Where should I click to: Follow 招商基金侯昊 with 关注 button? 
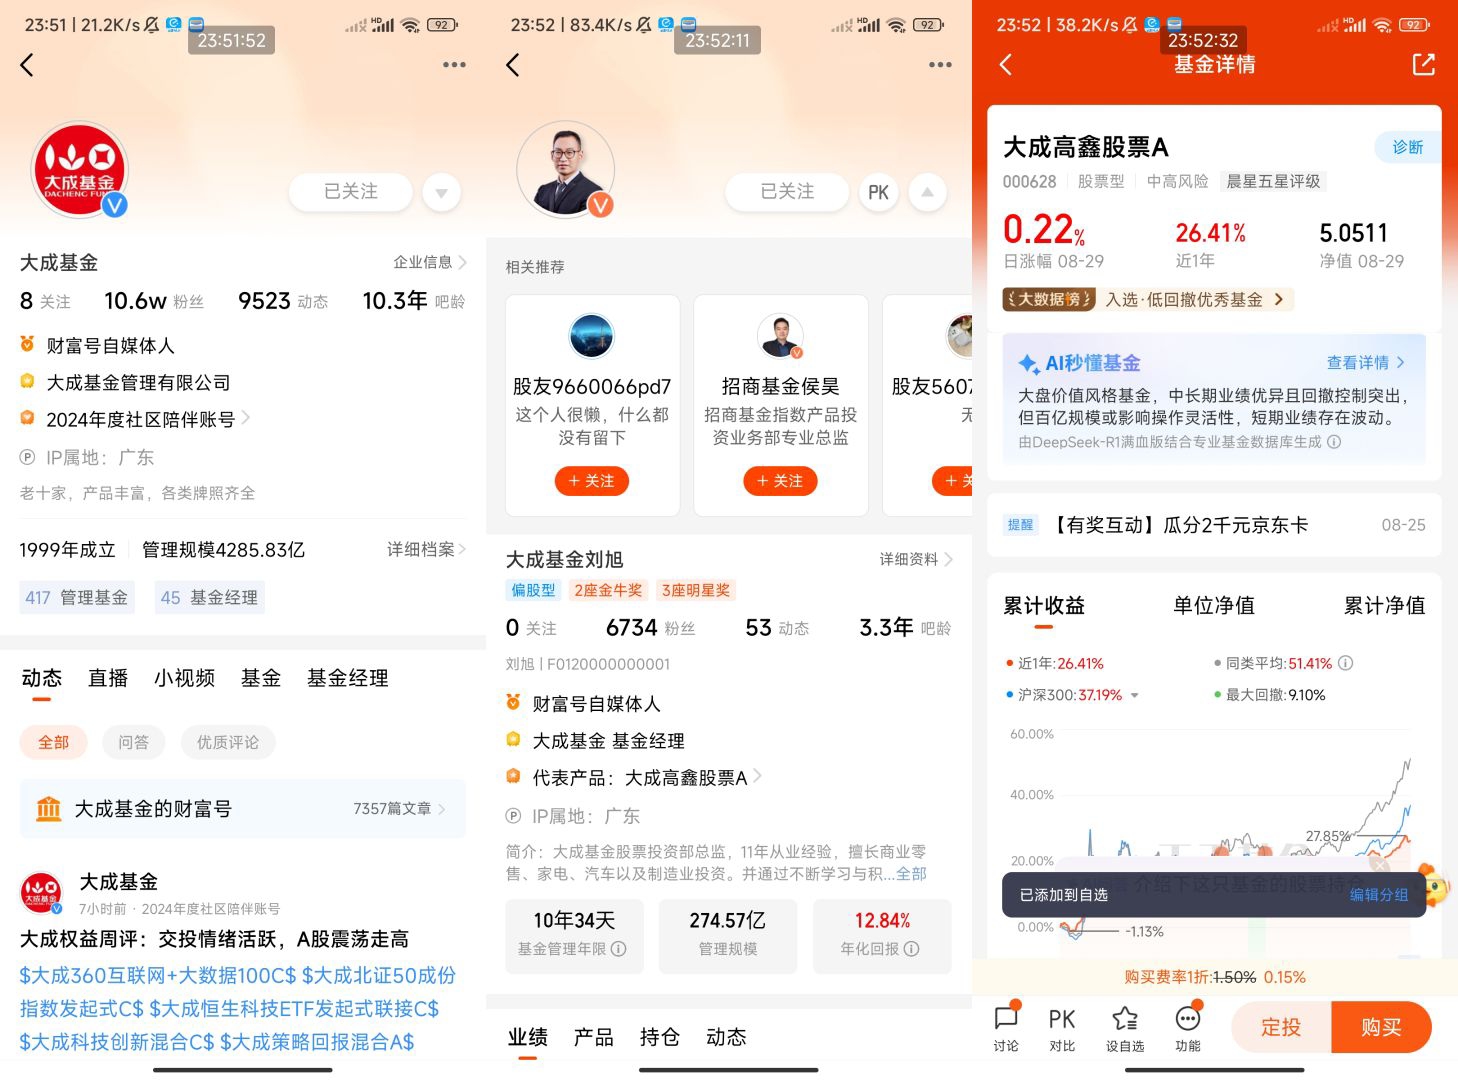click(x=780, y=481)
